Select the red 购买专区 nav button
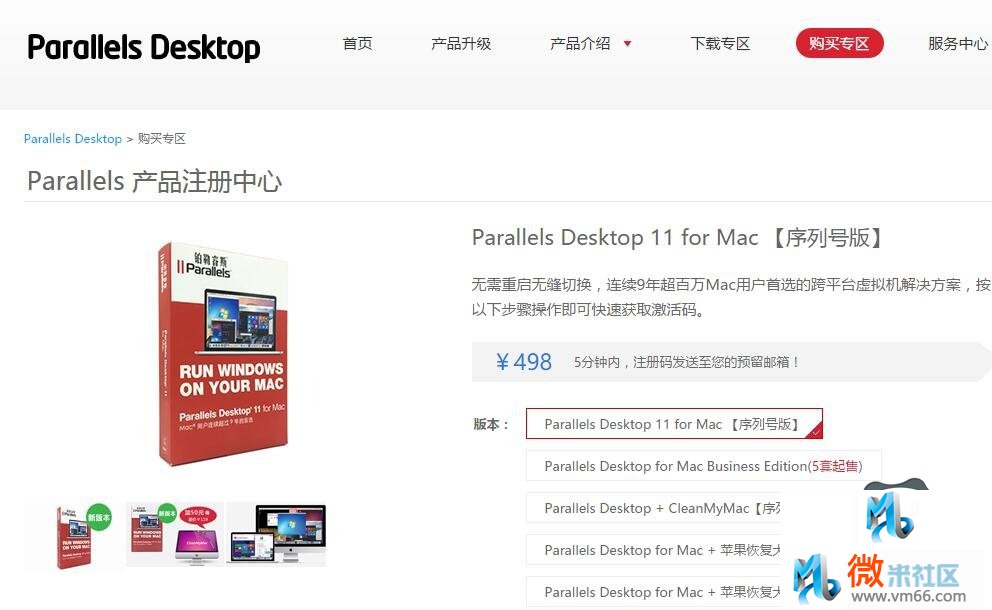The width and height of the screenshot is (992, 610). click(x=839, y=43)
